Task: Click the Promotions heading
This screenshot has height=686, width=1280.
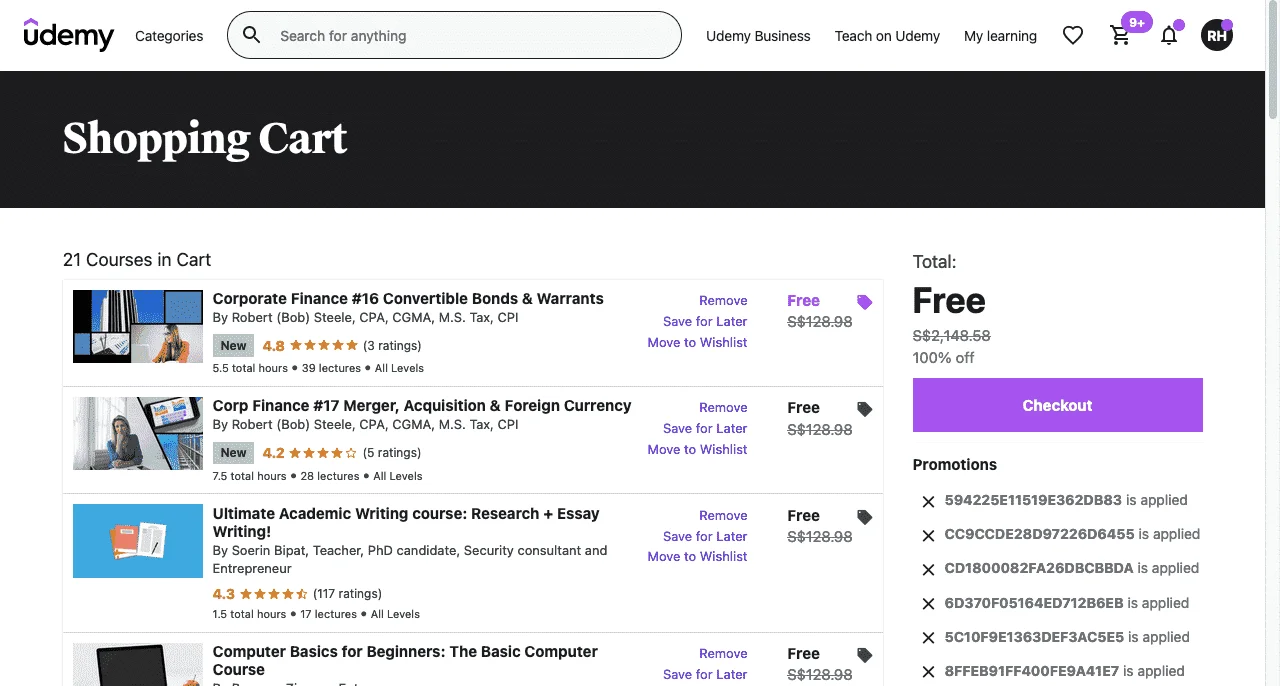Action: point(955,465)
